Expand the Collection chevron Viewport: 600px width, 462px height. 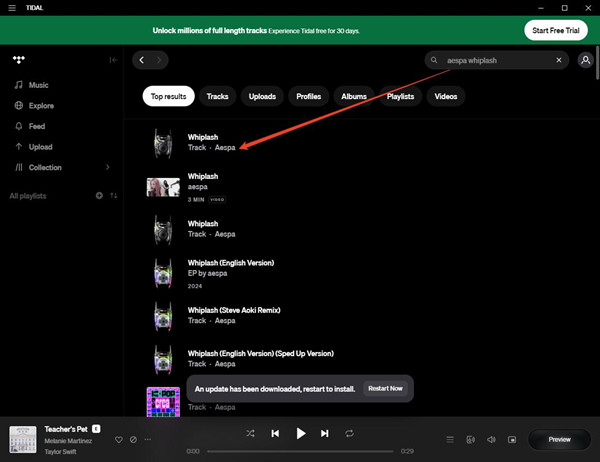coord(108,167)
